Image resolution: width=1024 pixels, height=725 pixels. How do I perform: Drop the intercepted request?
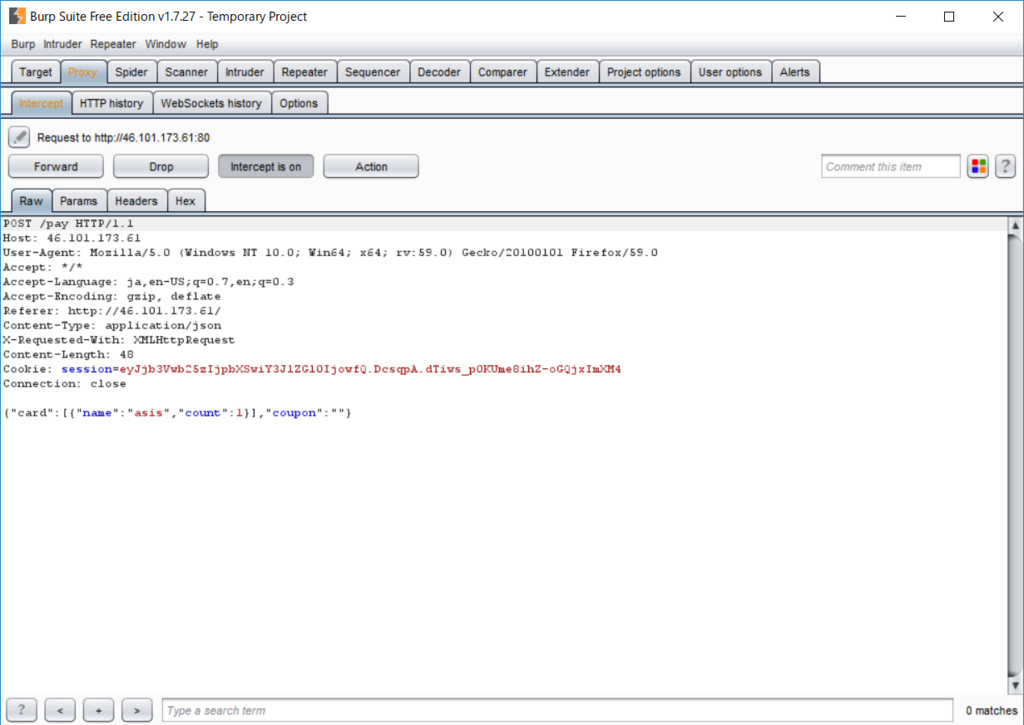(161, 167)
